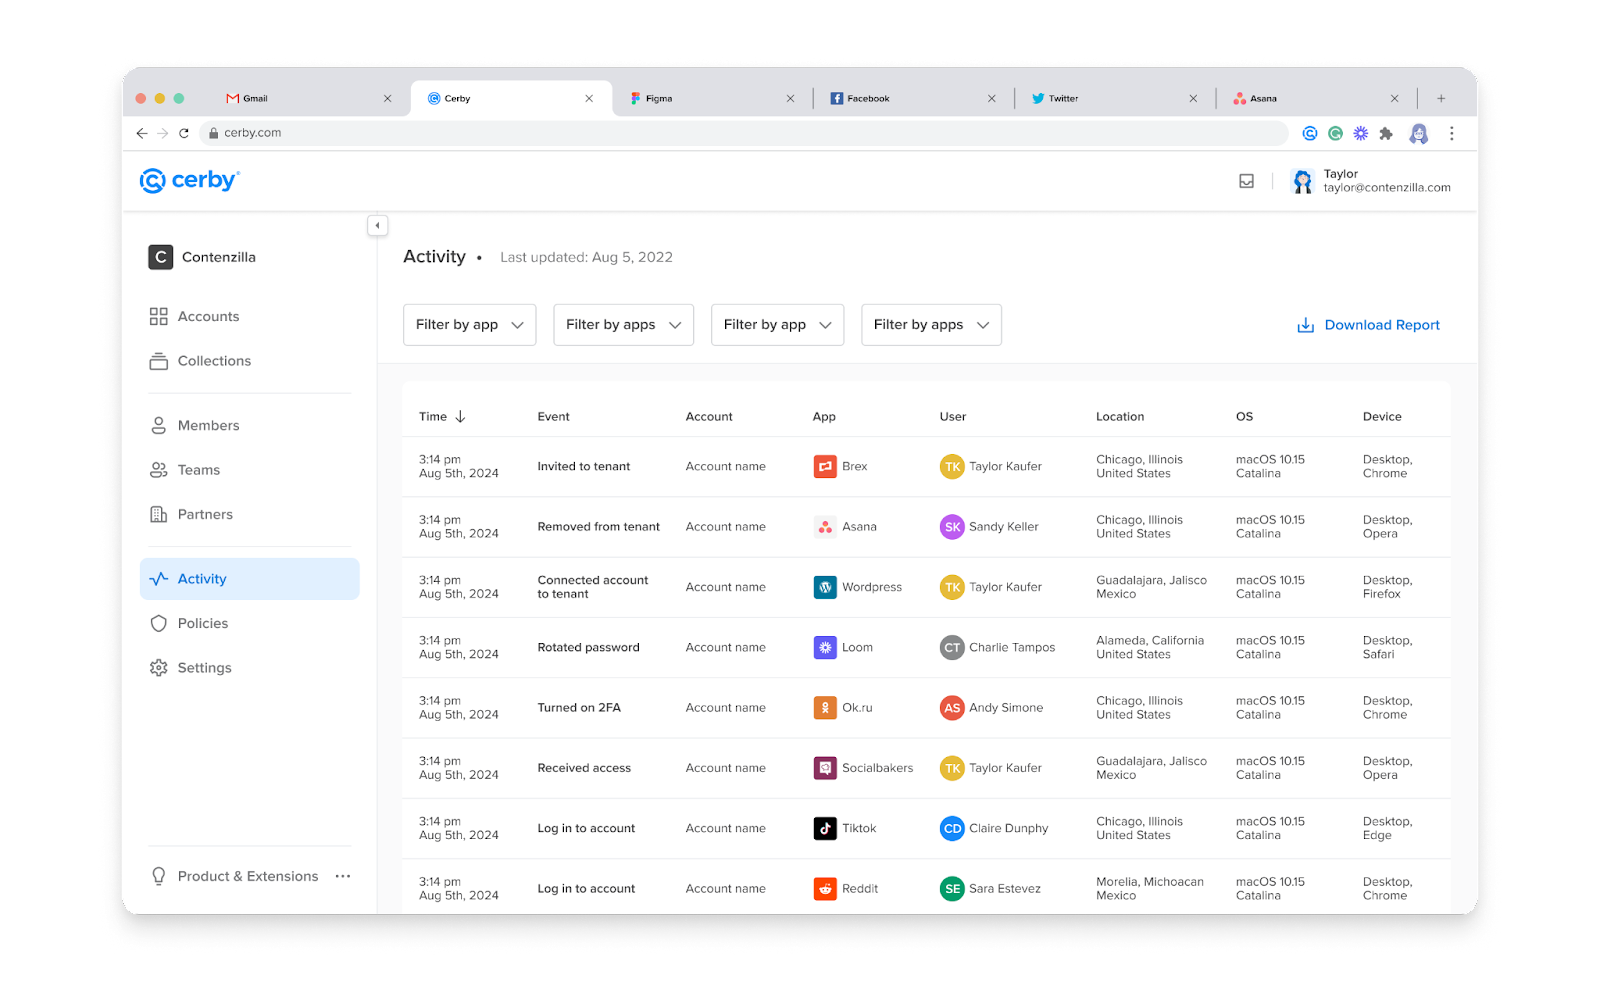Screen dimensions: 1600x982
Task: Open Settings in the sidebar
Action: [x=250, y=668]
